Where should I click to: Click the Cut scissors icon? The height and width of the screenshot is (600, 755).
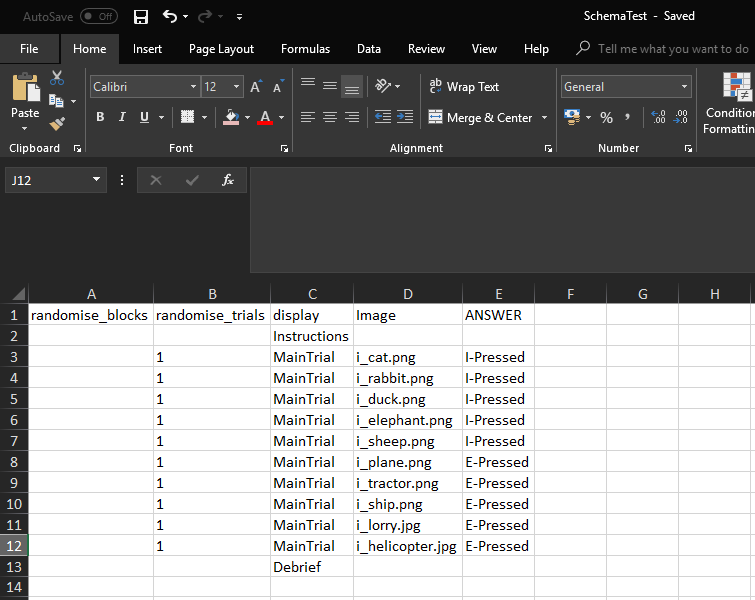tap(57, 78)
